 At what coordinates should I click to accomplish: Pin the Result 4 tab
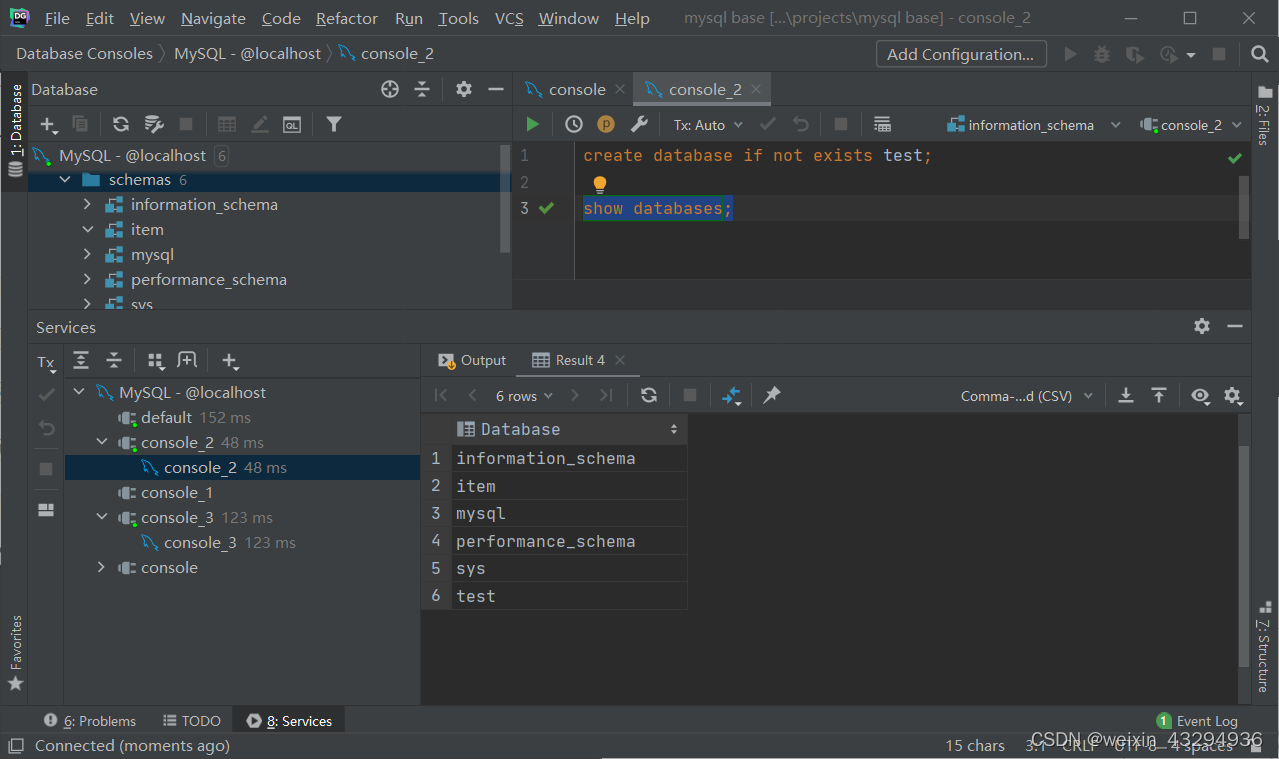771,395
